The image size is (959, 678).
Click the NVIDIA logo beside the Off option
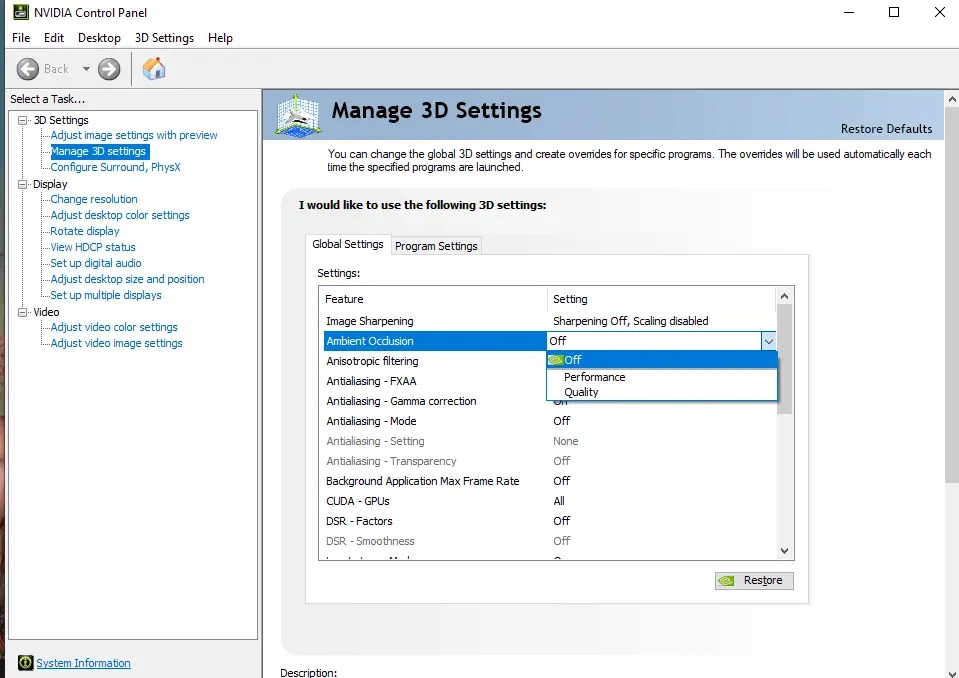pyautogui.click(x=558, y=360)
